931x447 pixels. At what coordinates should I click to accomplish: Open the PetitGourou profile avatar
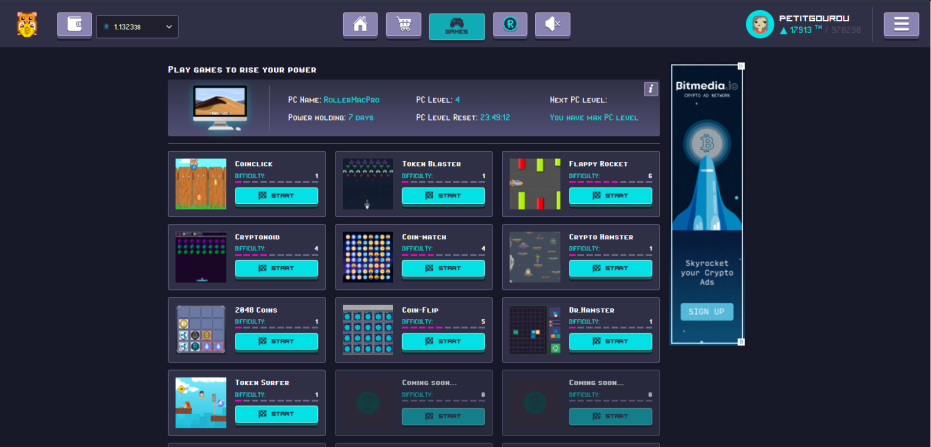pos(759,24)
